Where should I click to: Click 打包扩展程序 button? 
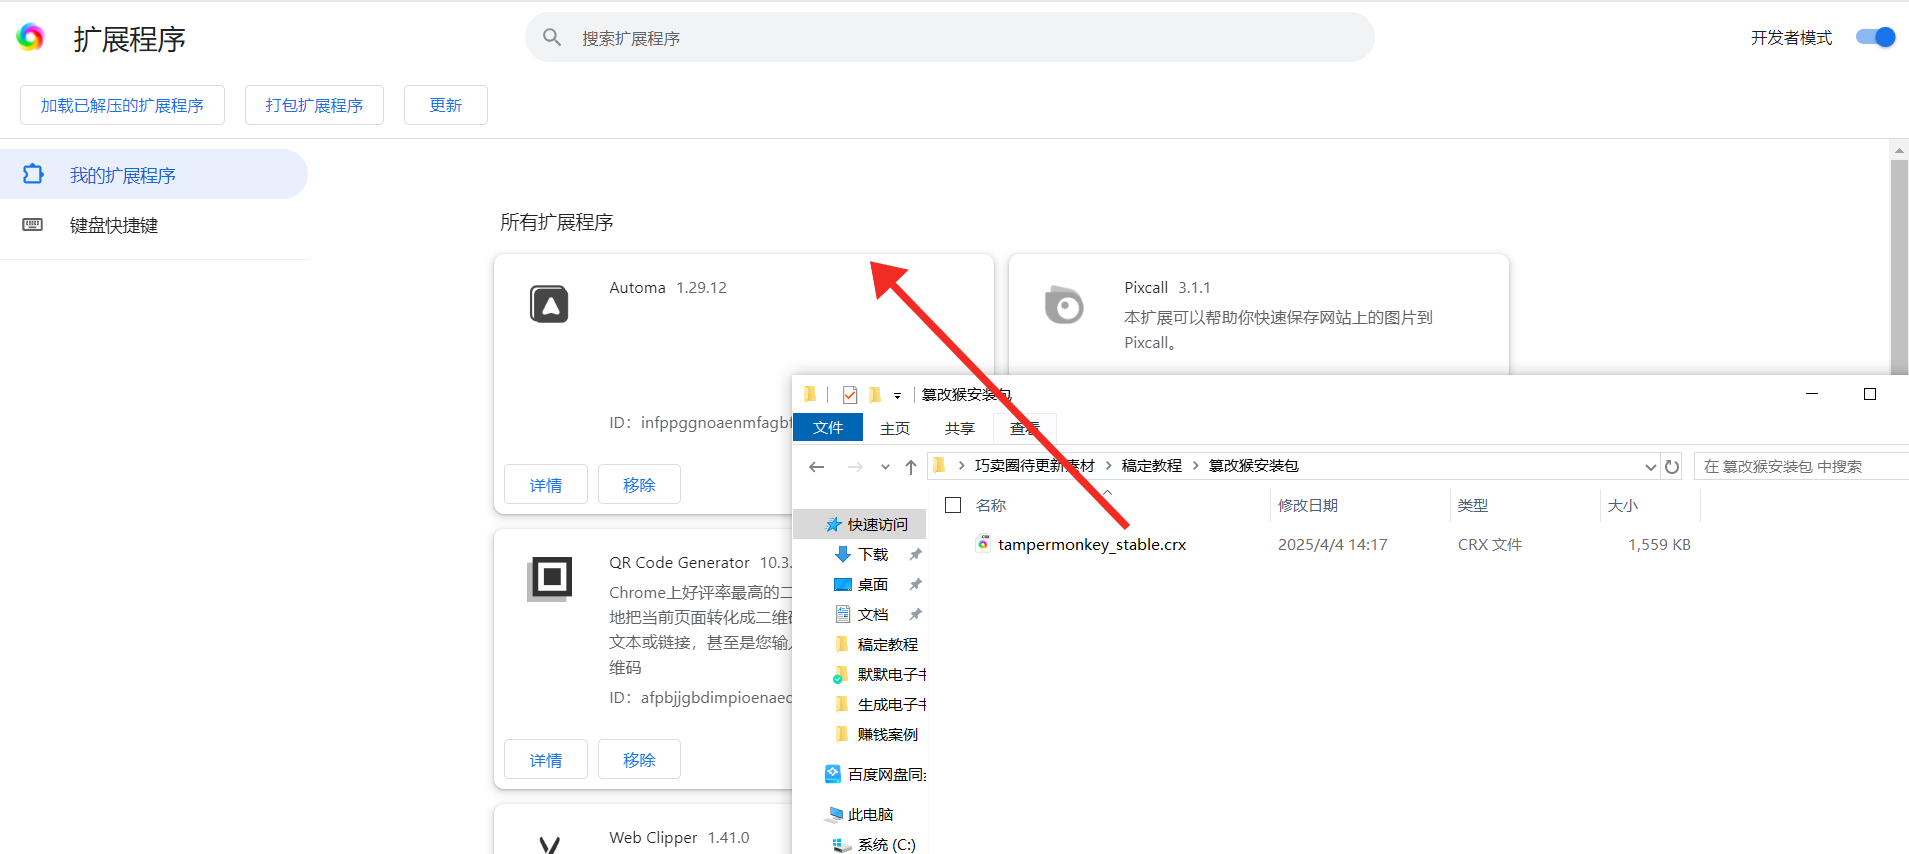pos(314,105)
